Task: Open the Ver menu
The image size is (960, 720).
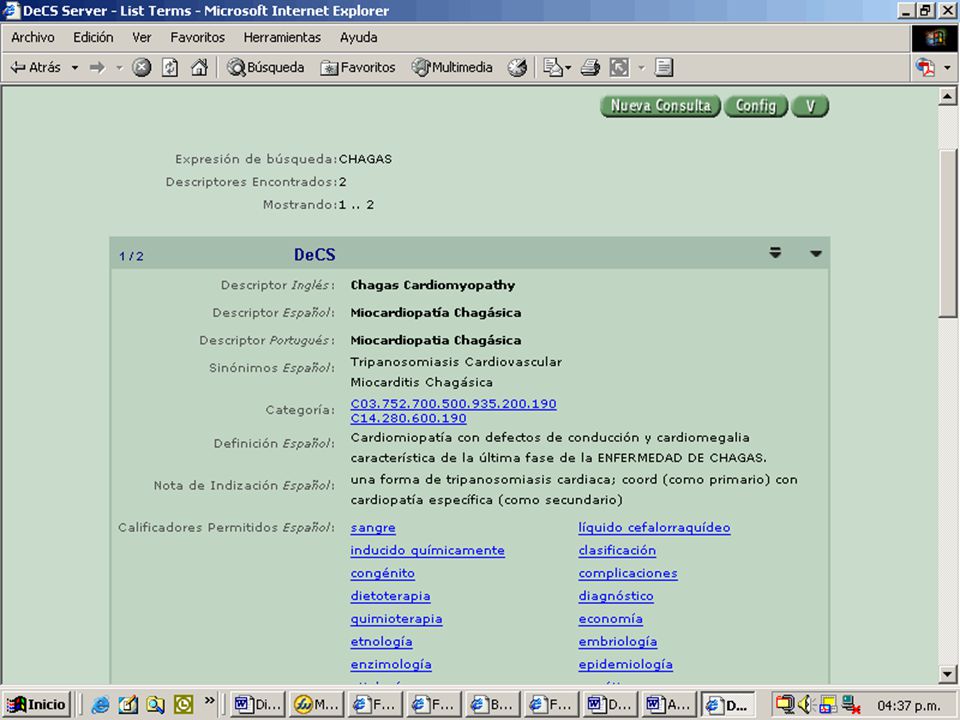Action: [x=141, y=37]
